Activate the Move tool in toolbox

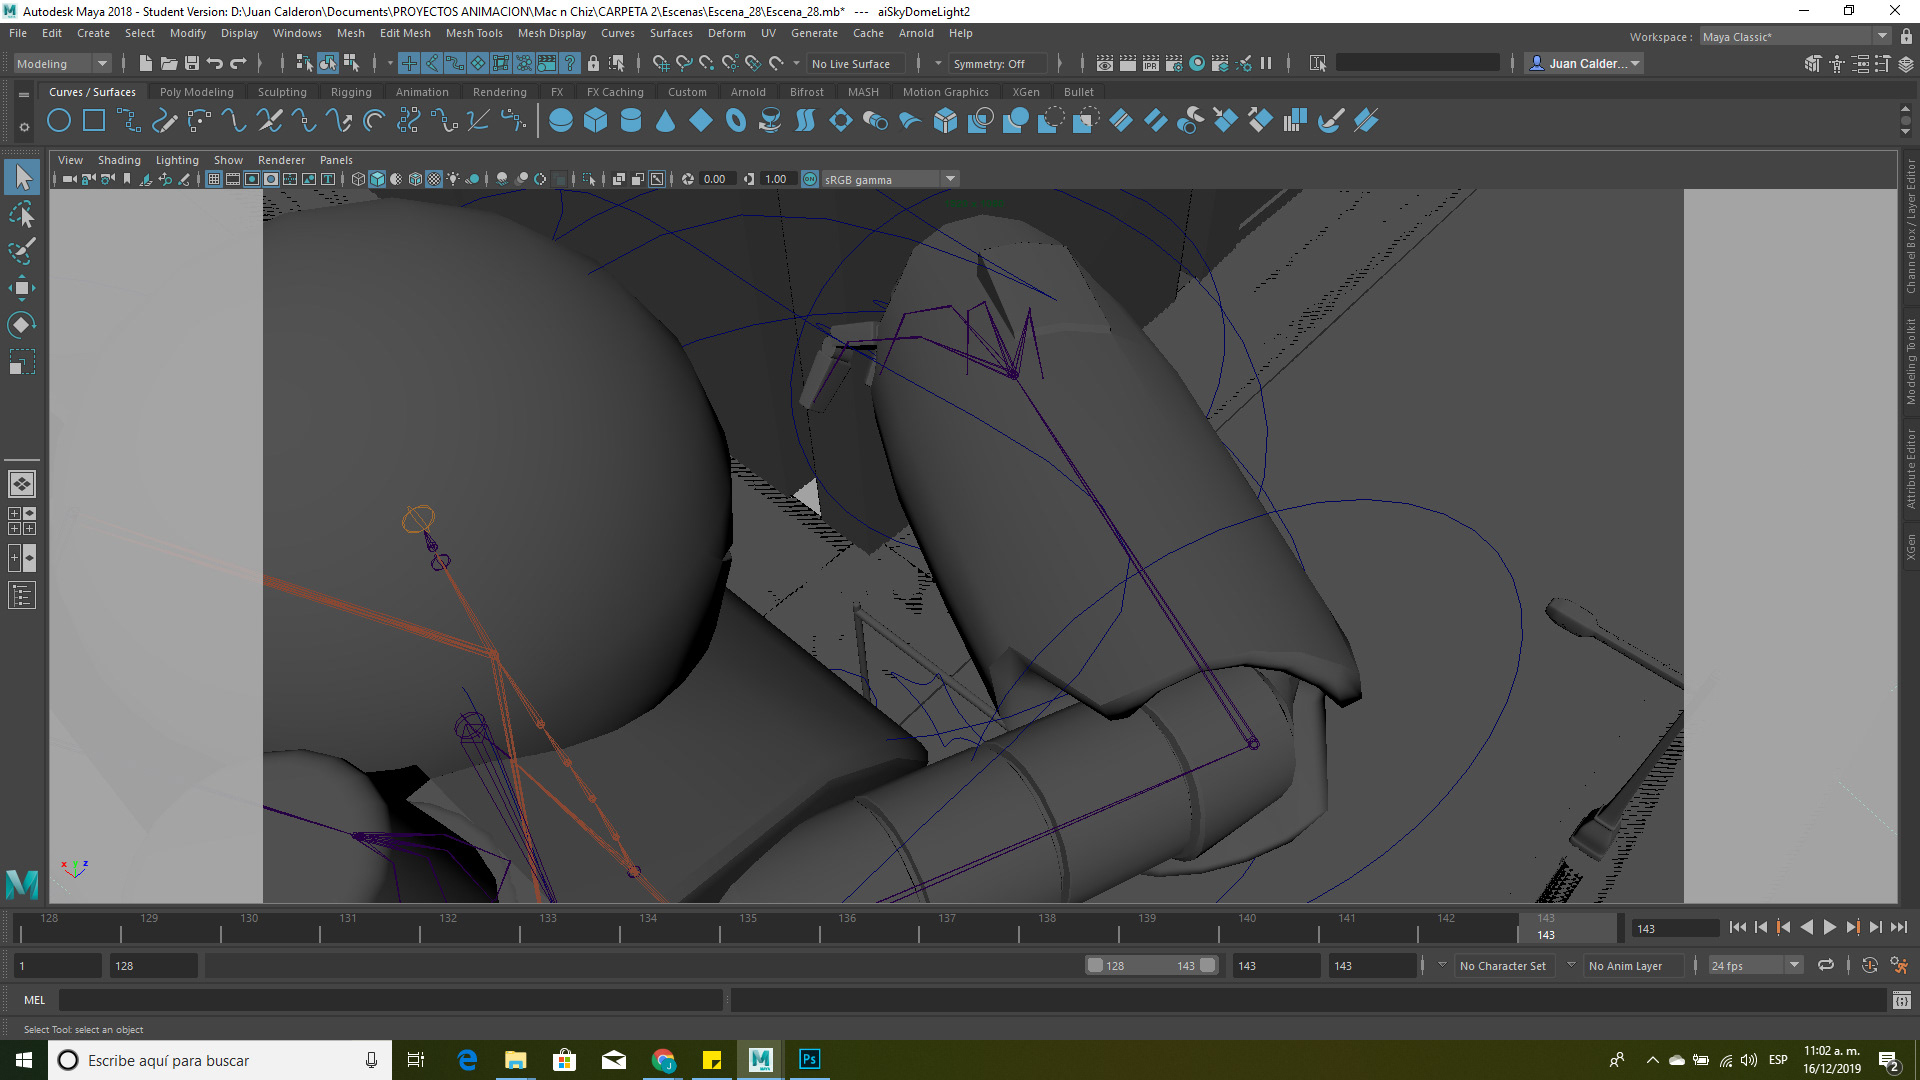click(22, 288)
